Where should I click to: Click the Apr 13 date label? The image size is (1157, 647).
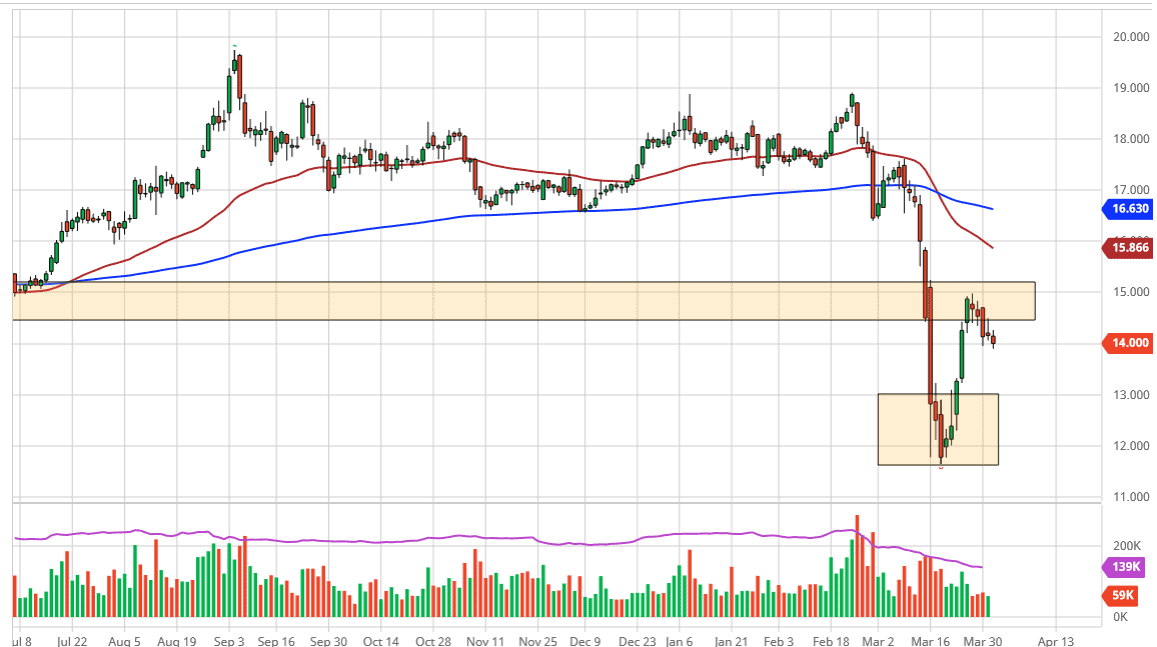(x=1054, y=641)
